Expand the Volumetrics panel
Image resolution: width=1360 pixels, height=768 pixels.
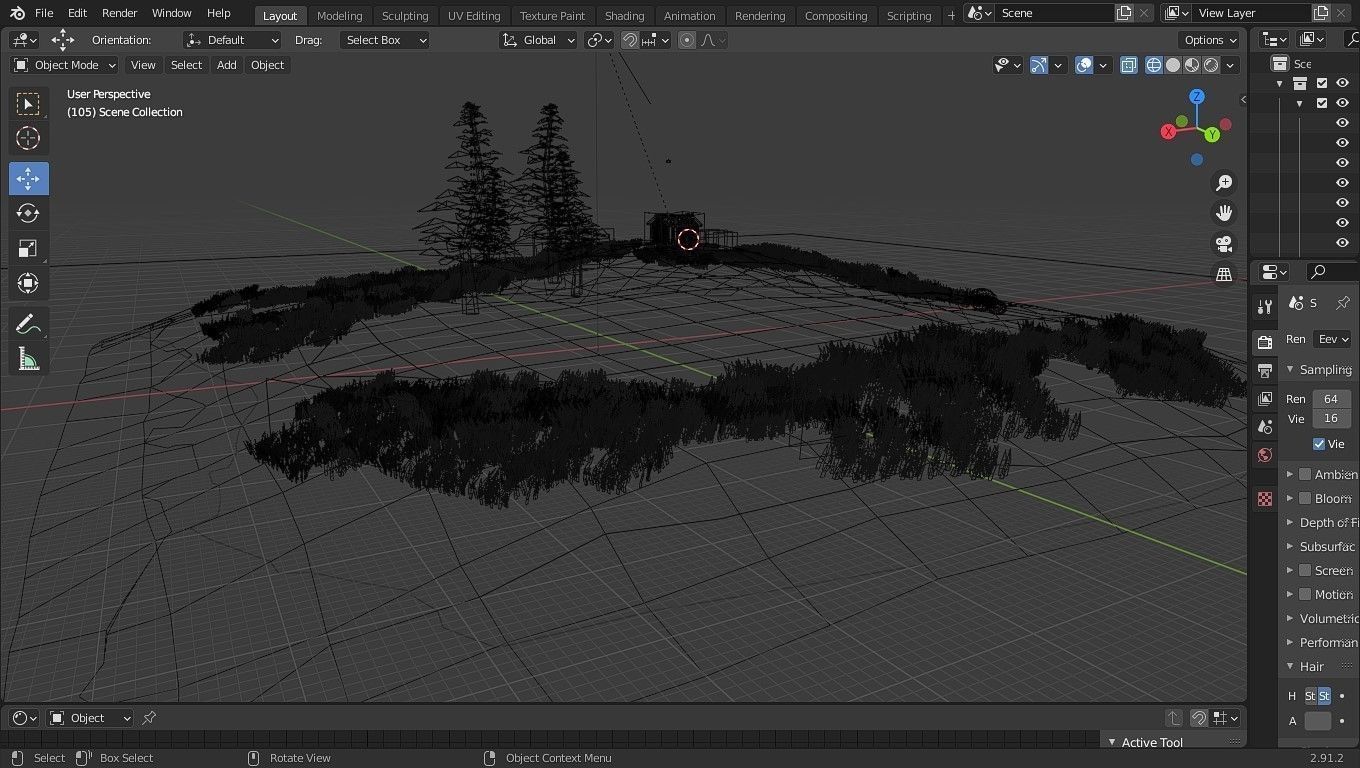(x=1321, y=618)
